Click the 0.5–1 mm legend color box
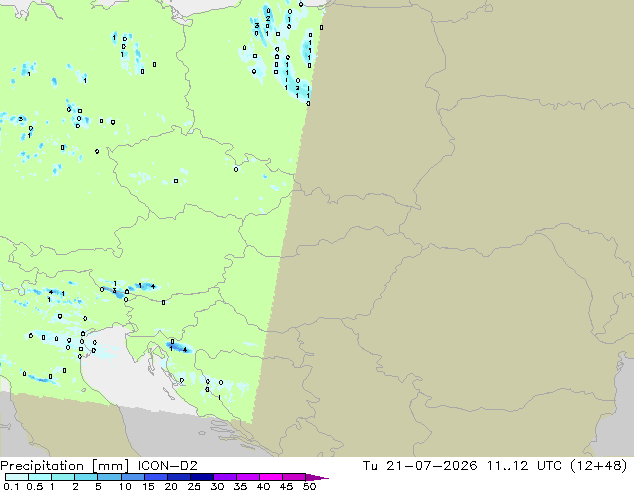Screen dimensions: 634x490 click(x=40, y=477)
